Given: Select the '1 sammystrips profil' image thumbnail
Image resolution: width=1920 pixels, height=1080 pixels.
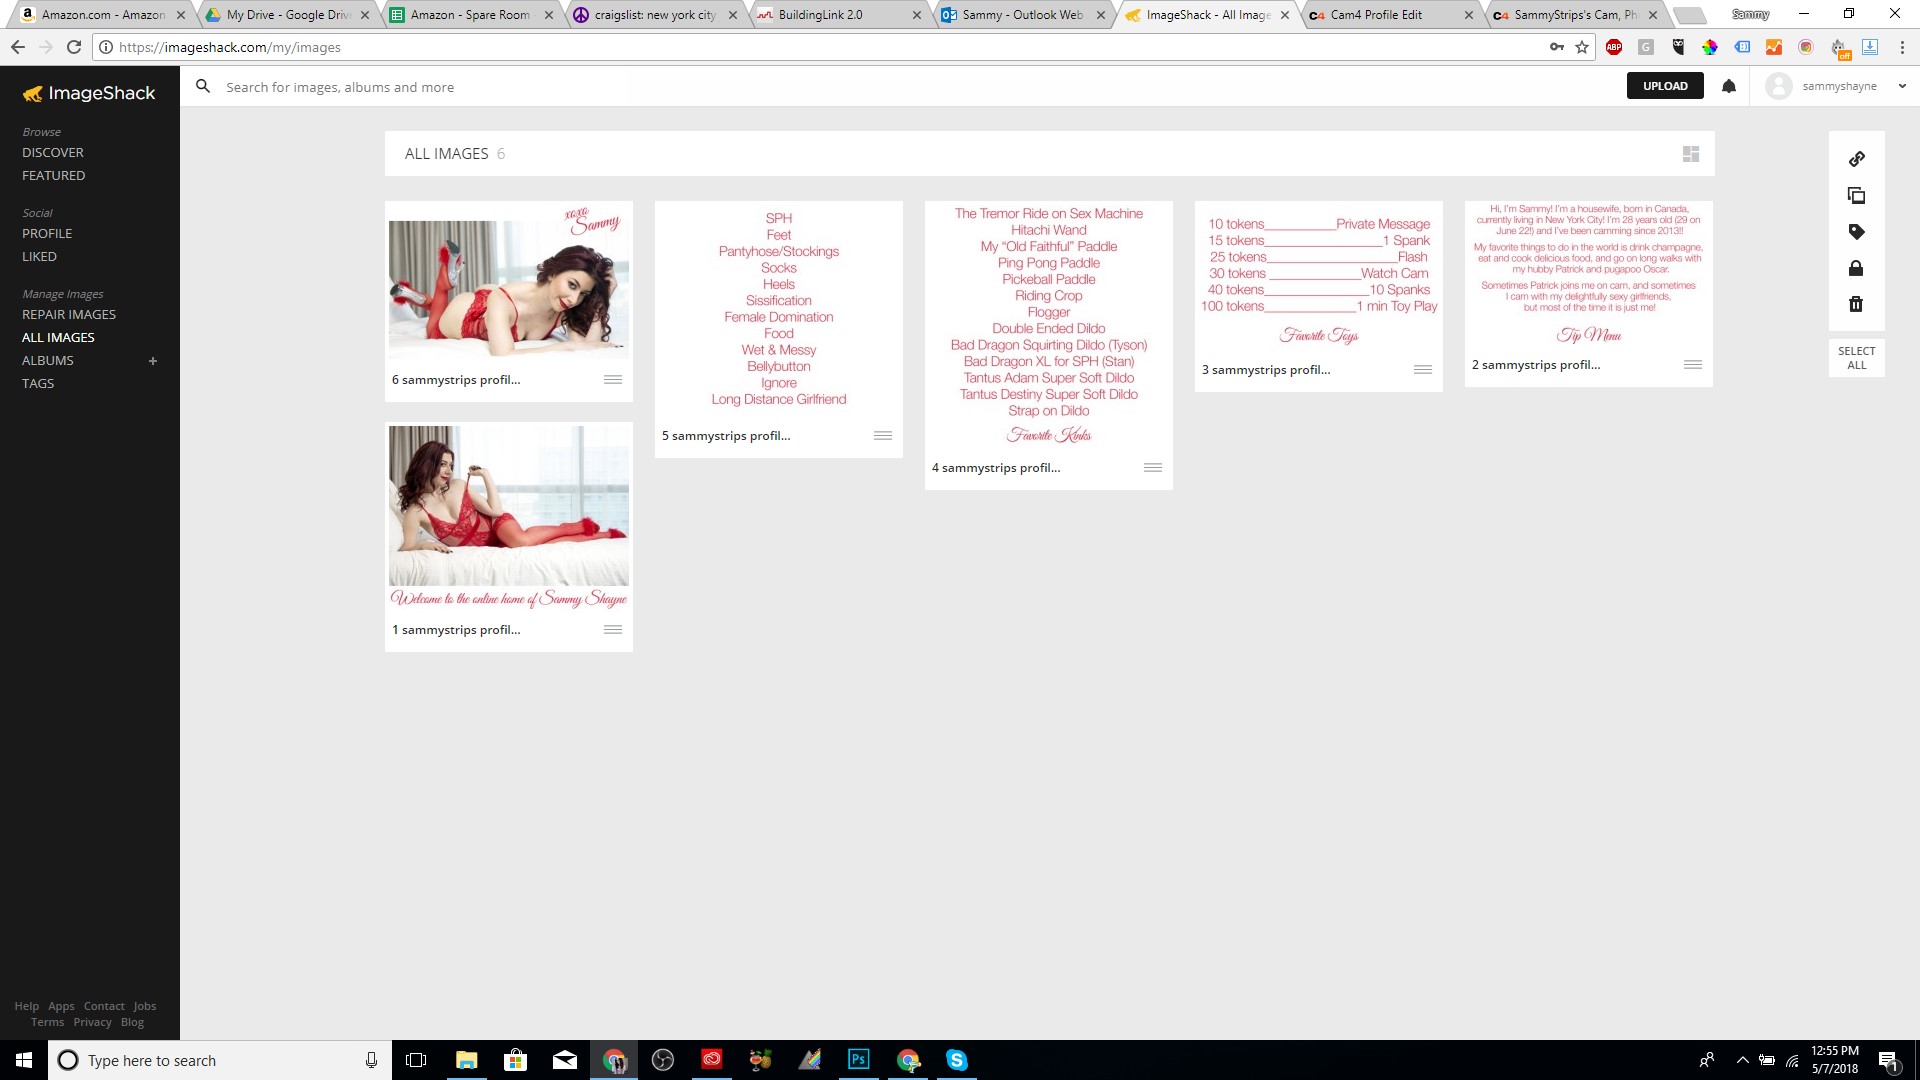Looking at the screenshot, I should click(x=509, y=506).
